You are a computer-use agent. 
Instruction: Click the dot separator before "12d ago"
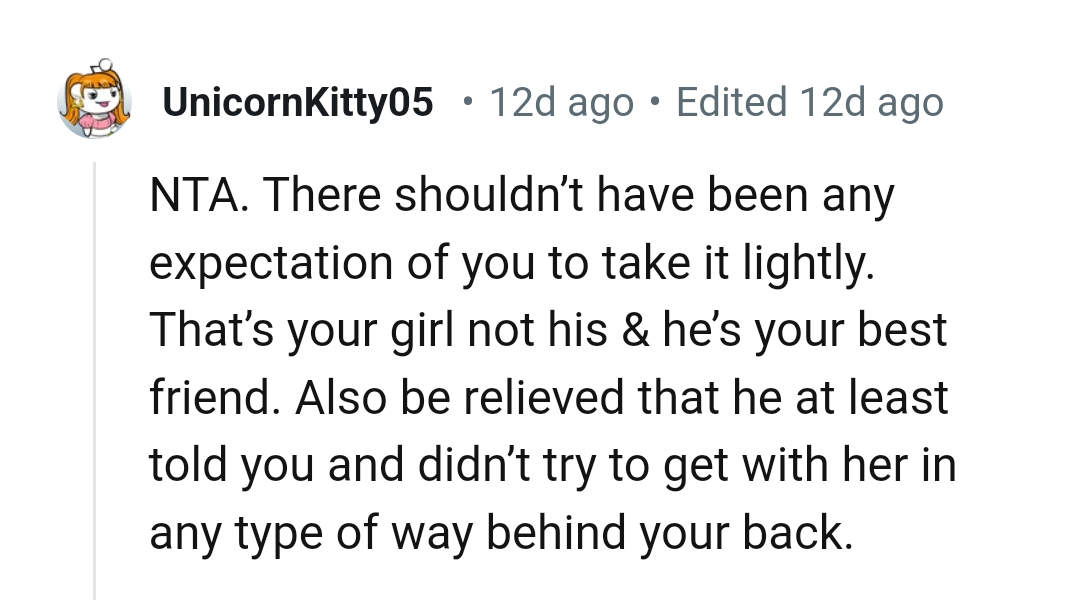tap(469, 102)
